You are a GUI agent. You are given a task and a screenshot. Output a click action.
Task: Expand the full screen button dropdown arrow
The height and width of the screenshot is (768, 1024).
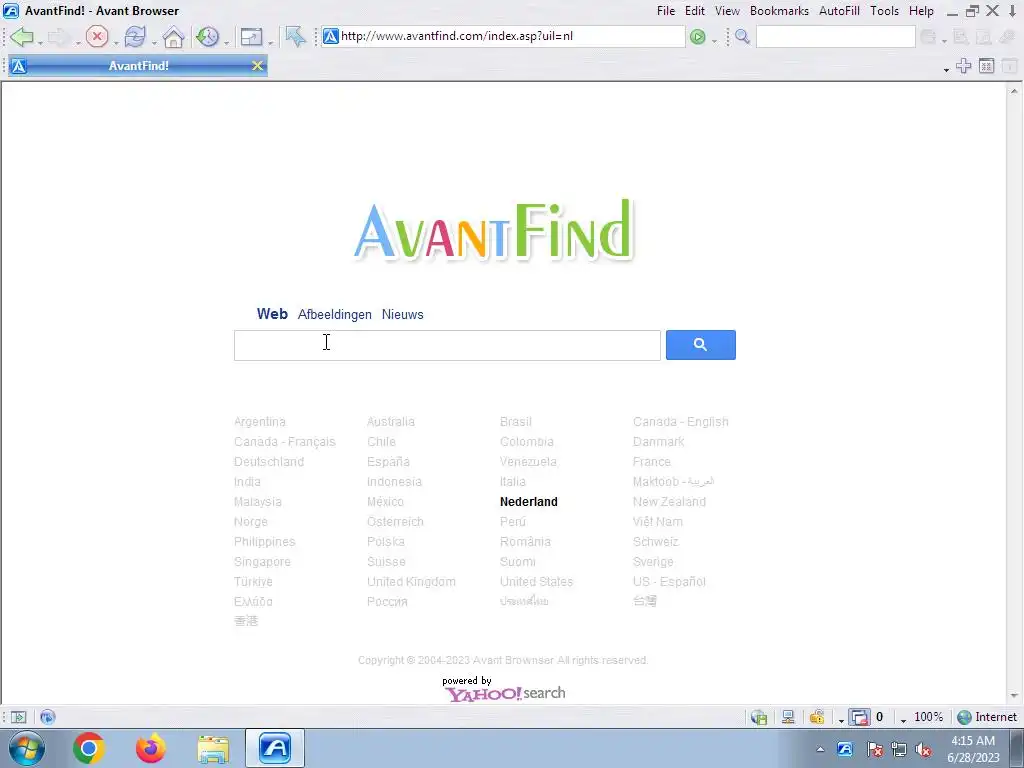coord(270,42)
